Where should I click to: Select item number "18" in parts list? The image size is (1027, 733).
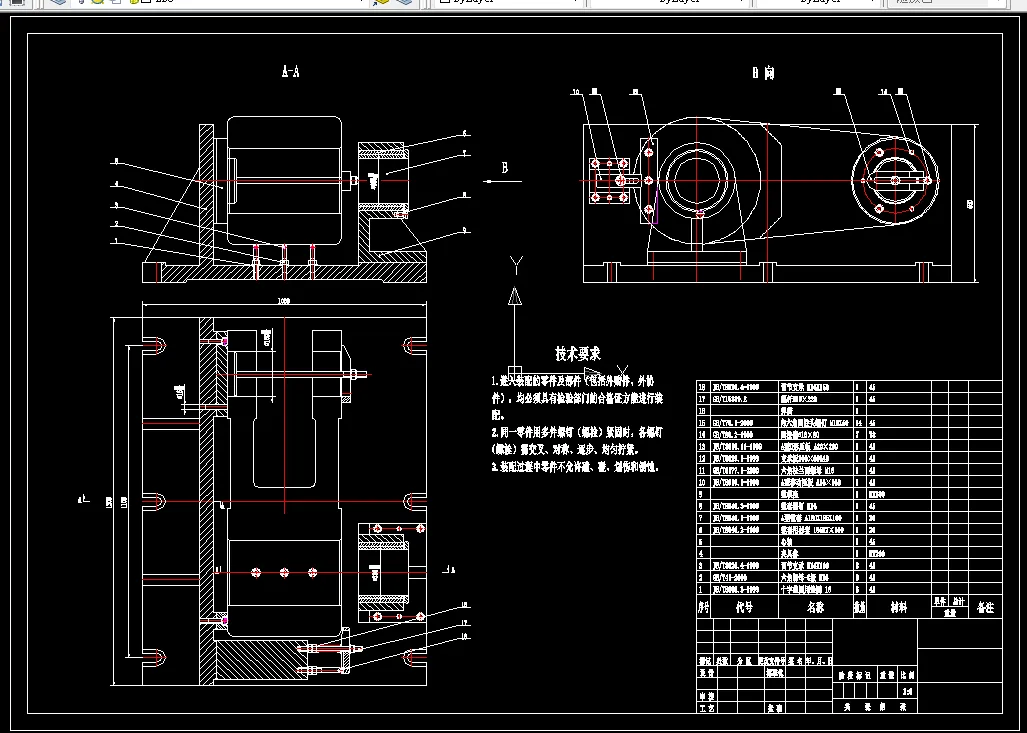(x=703, y=387)
